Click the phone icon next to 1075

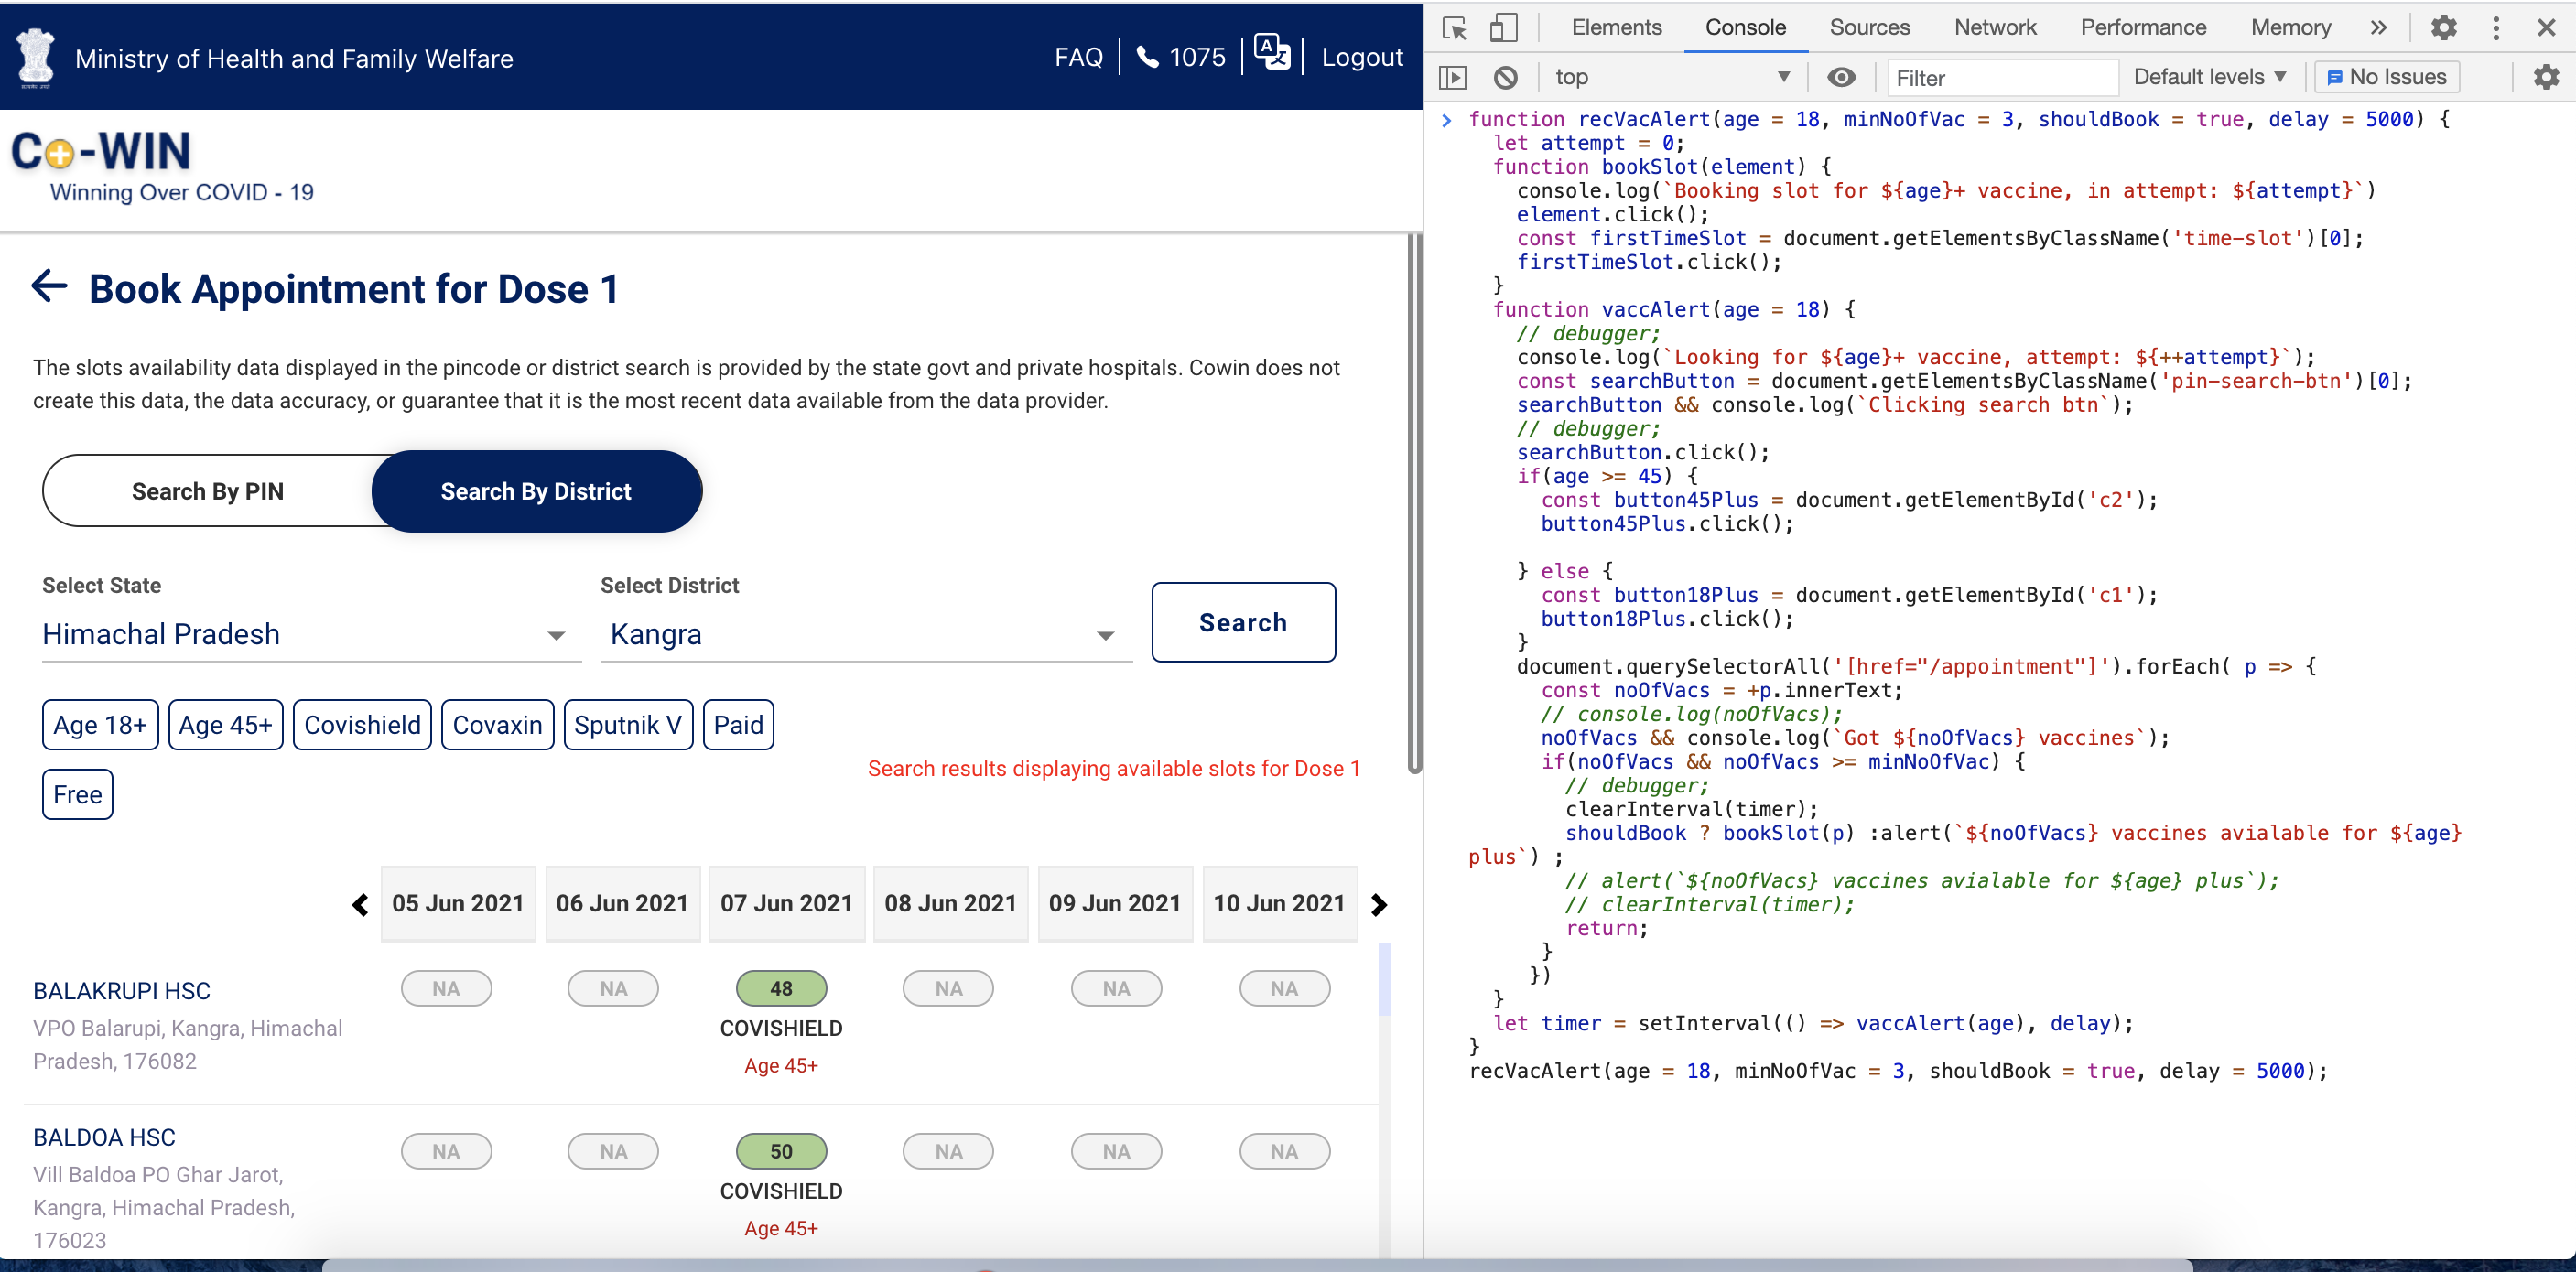tap(1148, 57)
